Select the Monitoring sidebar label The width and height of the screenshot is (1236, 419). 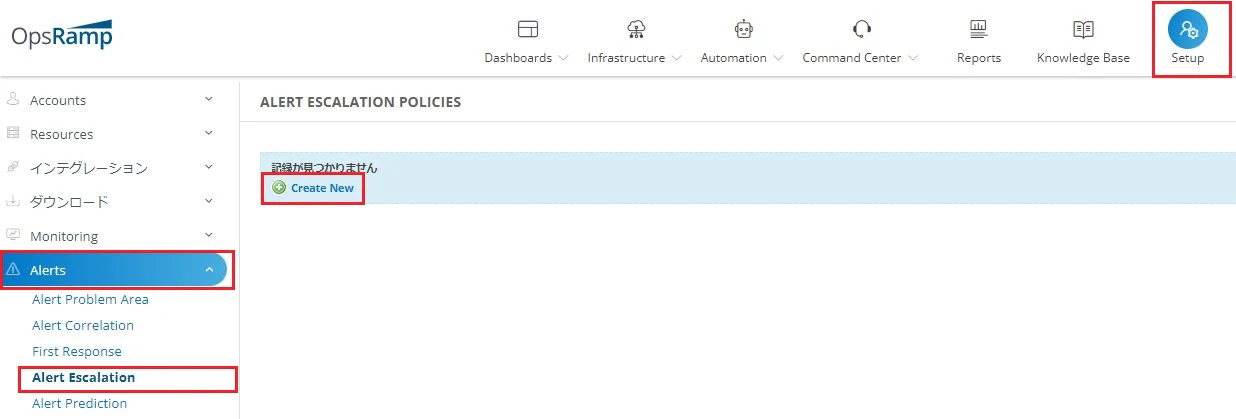(64, 236)
